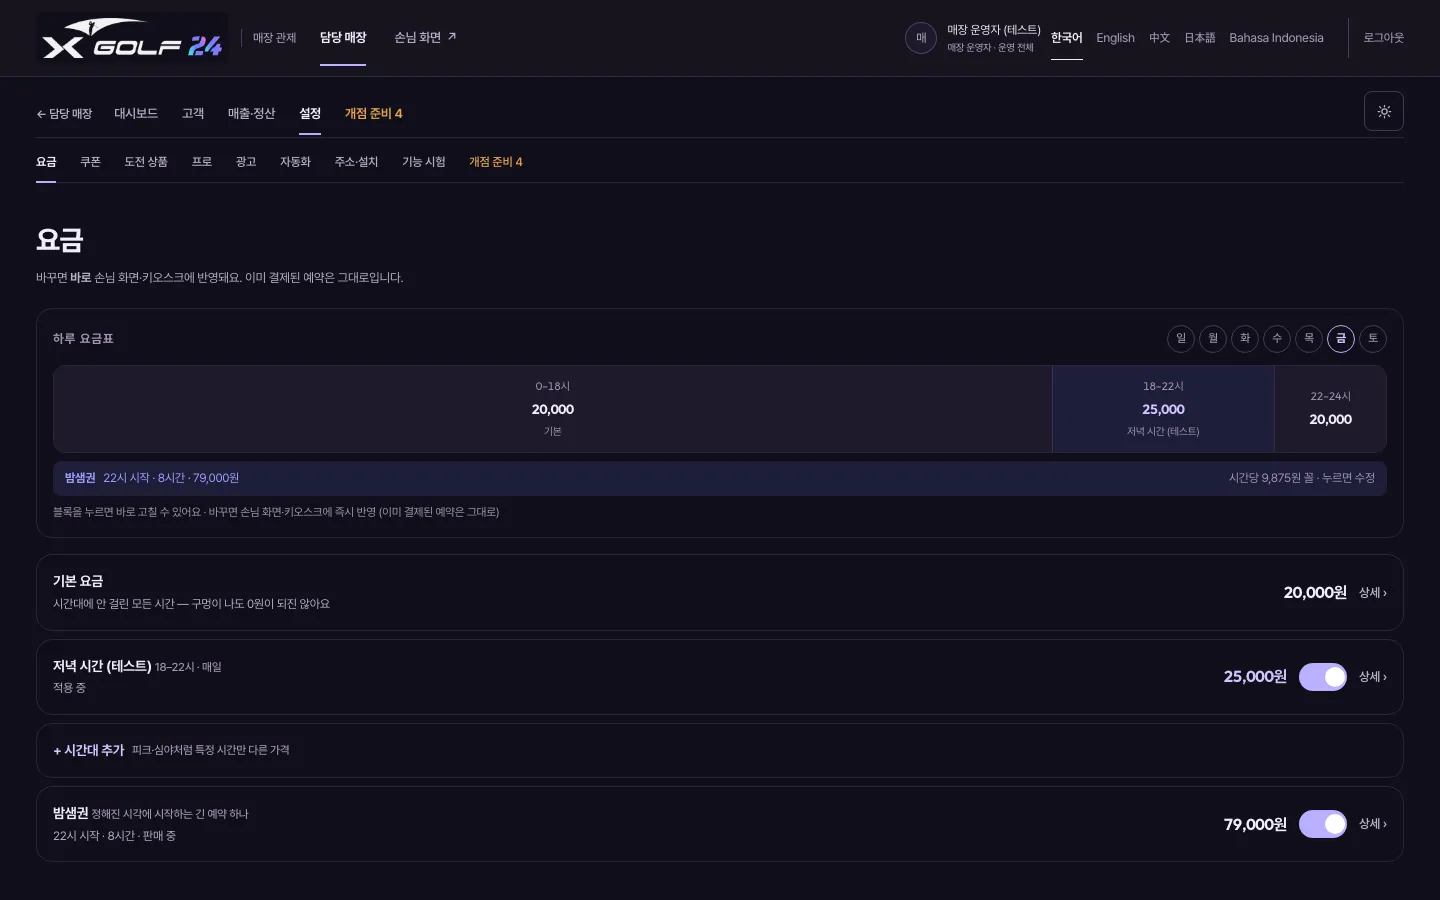Click the 로그아웃 button

tap(1384, 38)
